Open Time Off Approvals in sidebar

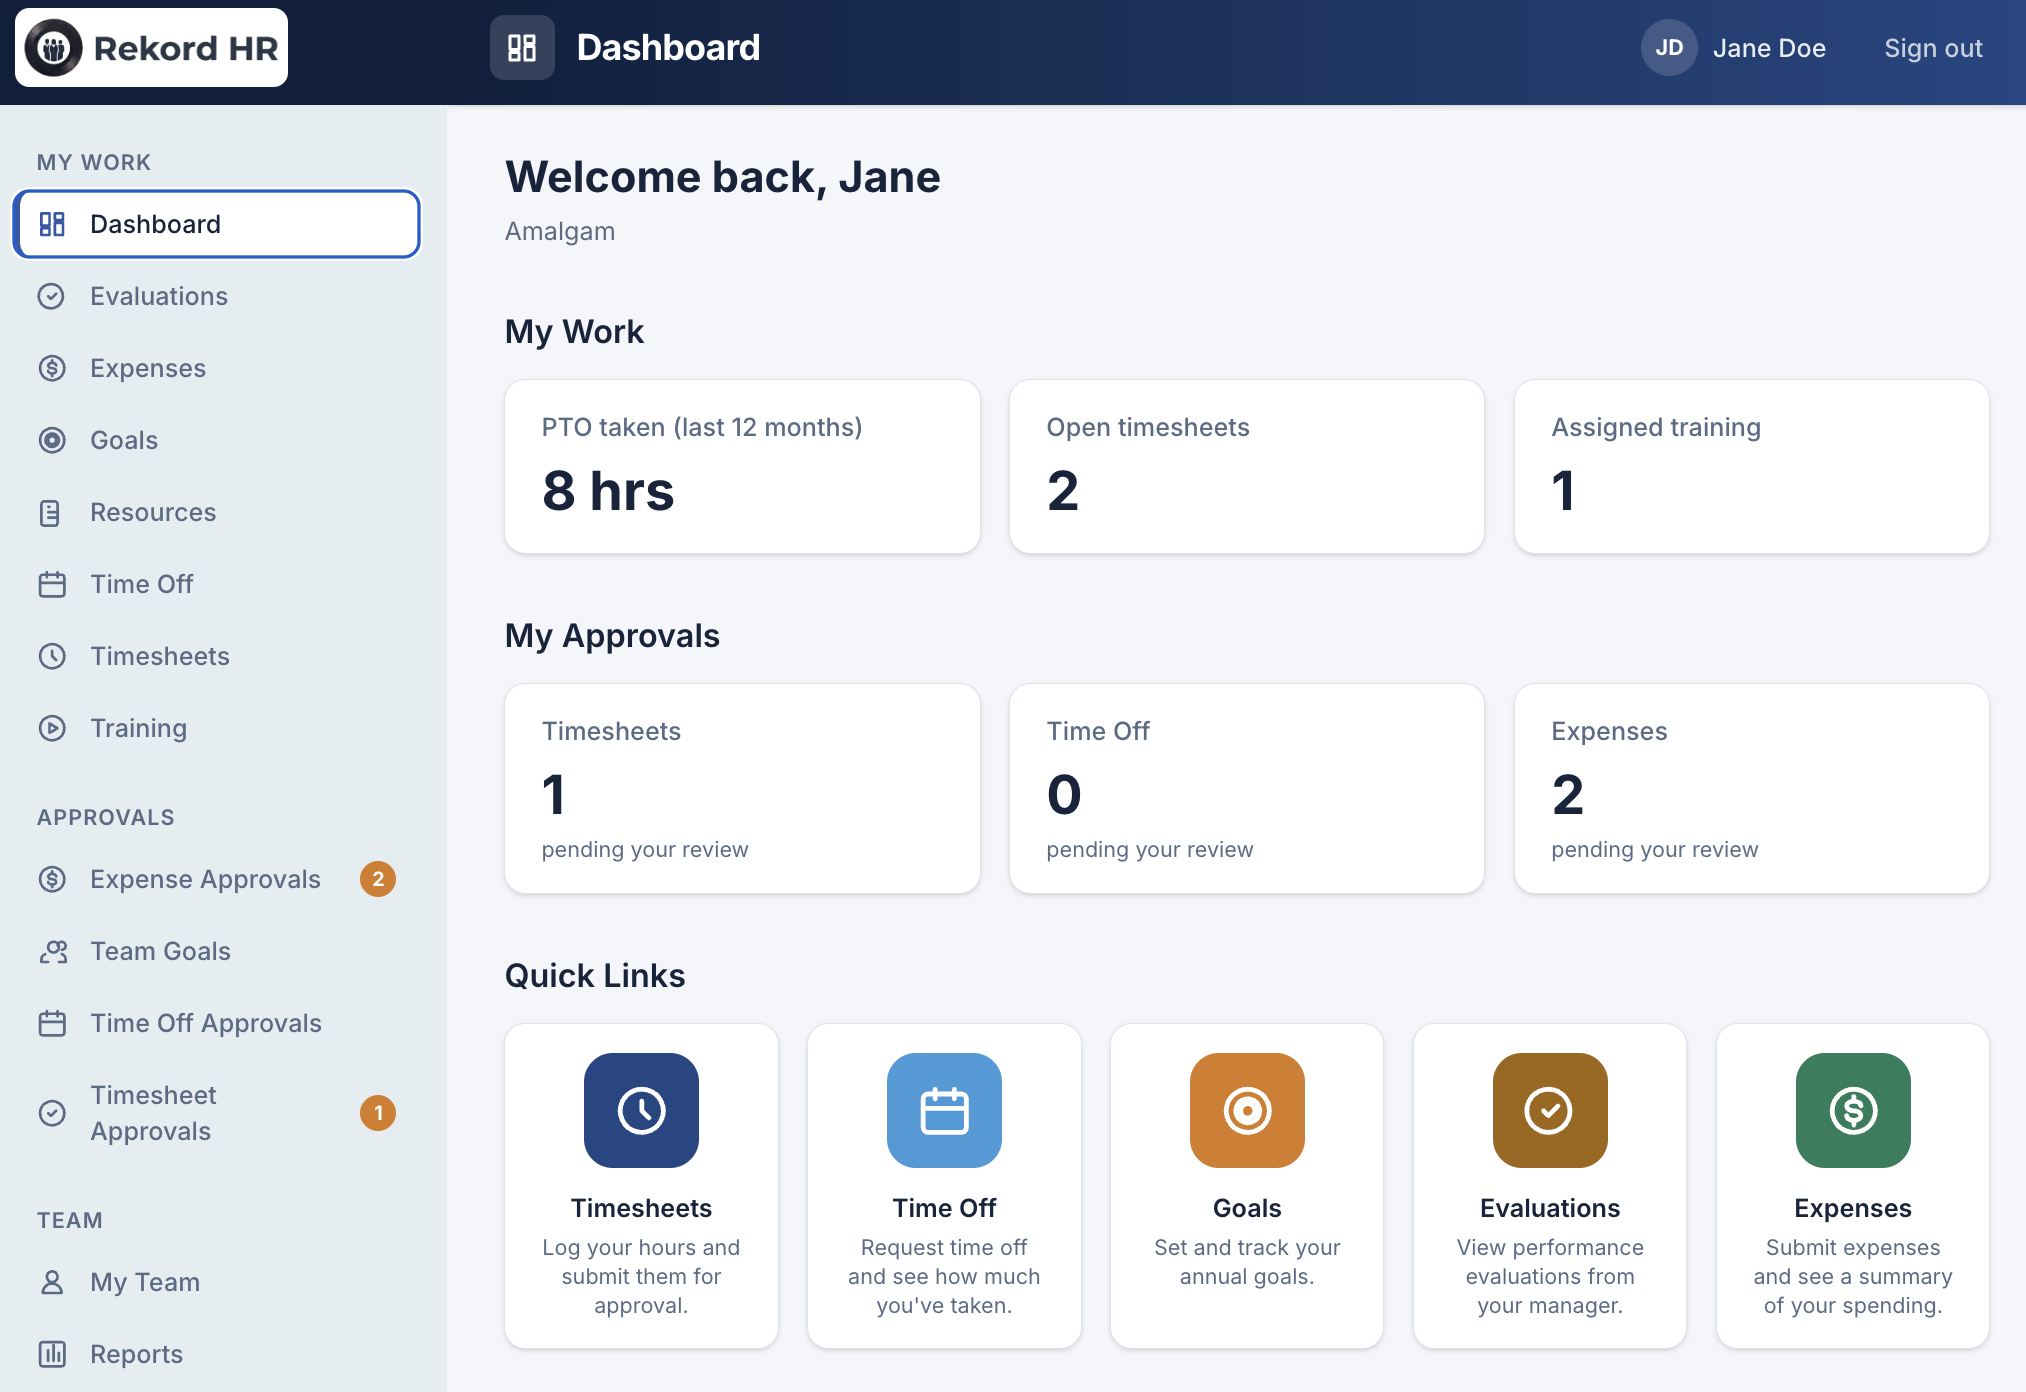pyautogui.click(x=217, y=1023)
